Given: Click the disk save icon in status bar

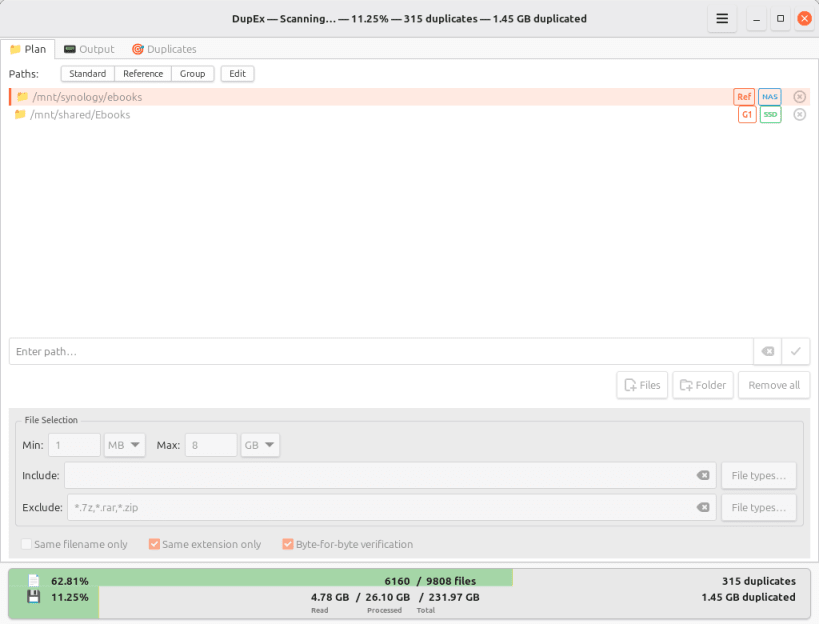Looking at the screenshot, I should click(x=33, y=597).
